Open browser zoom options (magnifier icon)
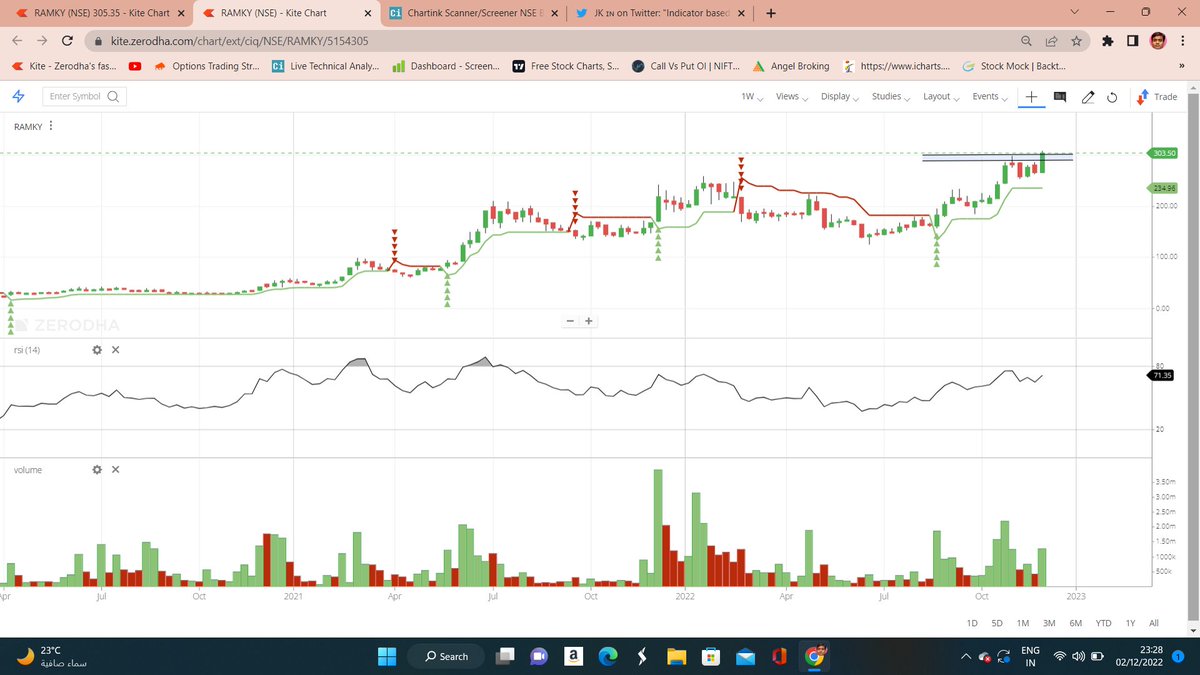Screen dimensions: 1200x675 pyautogui.click(x=1027, y=41)
